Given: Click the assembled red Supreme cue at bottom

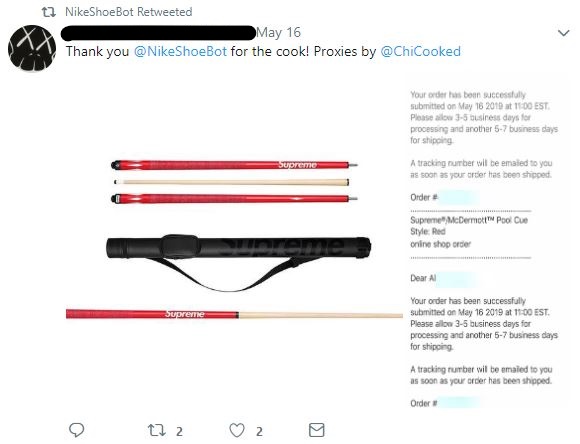Looking at the screenshot, I should tap(235, 314).
